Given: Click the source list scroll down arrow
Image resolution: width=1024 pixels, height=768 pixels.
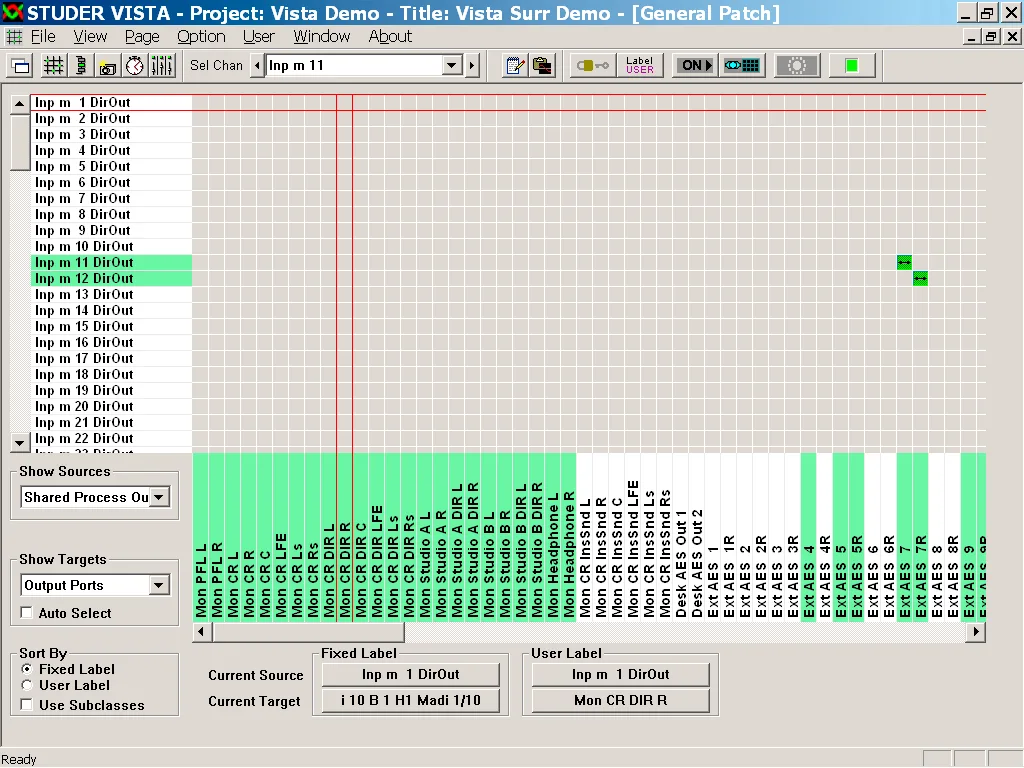Looking at the screenshot, I should [x=20, y=443].
